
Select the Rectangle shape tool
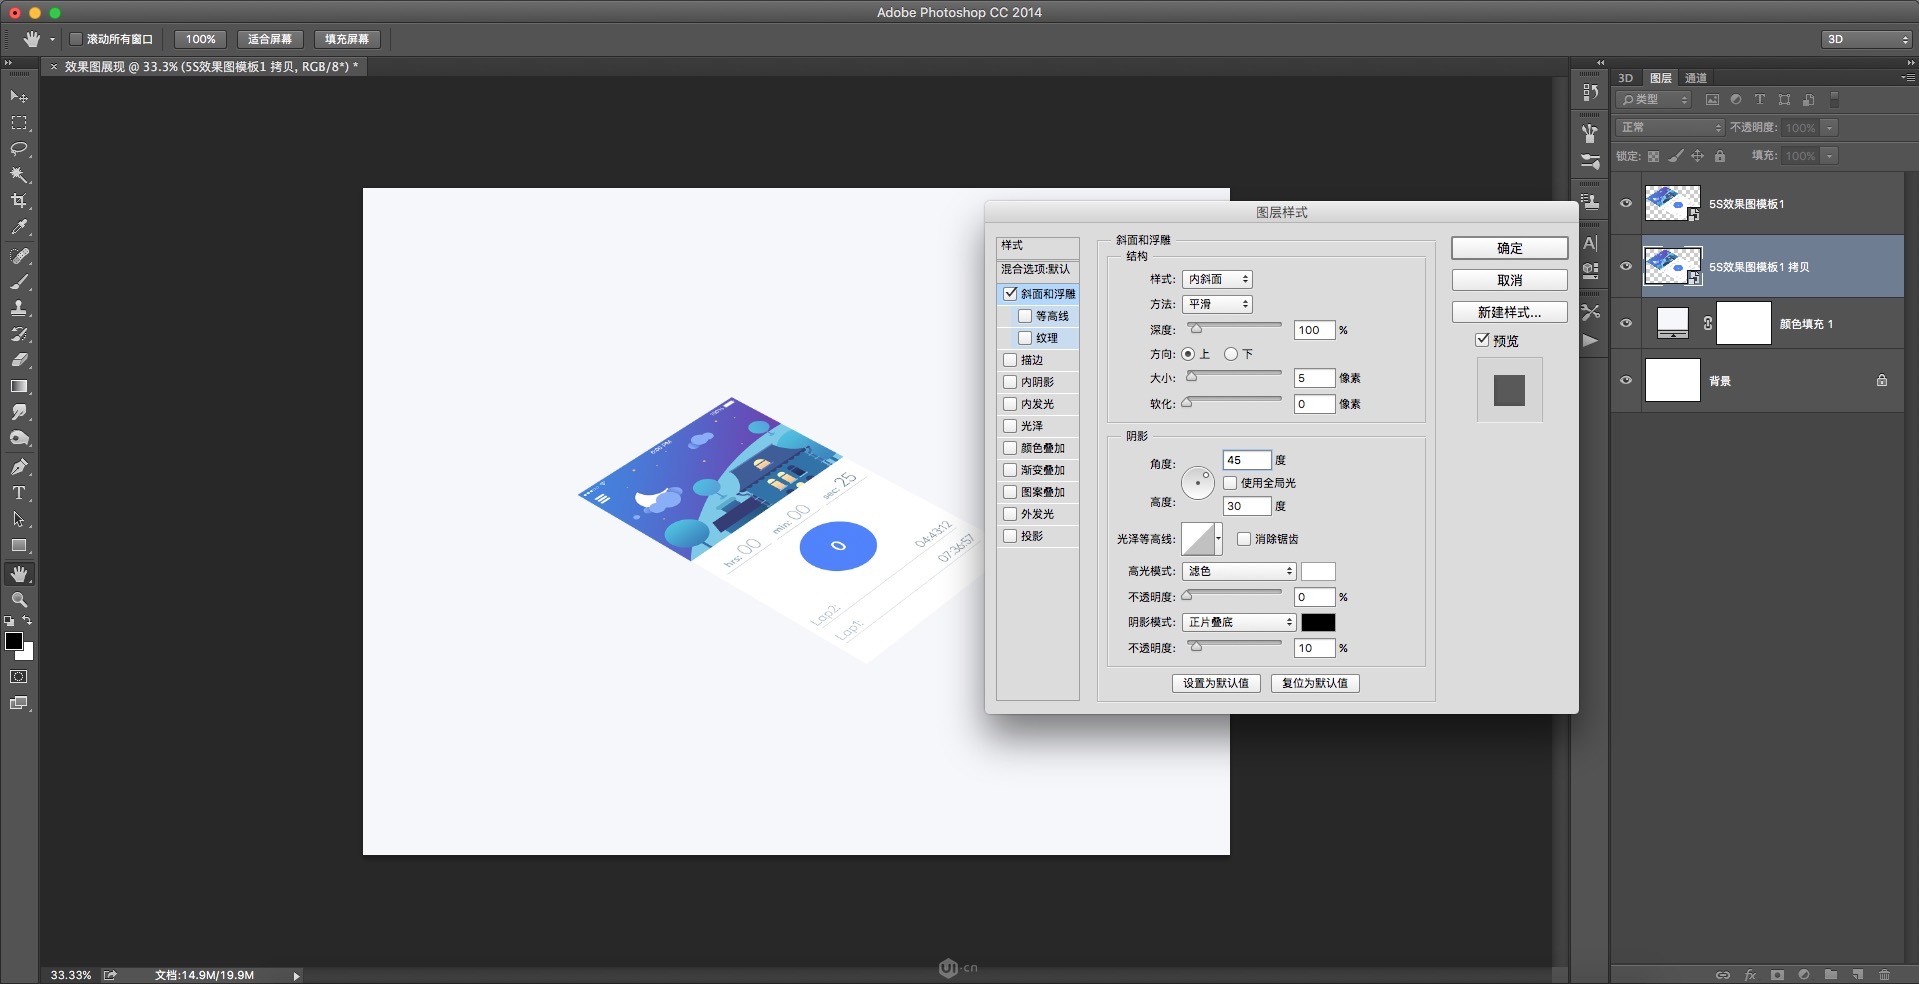pyautogui.click(x=19, y=545)
